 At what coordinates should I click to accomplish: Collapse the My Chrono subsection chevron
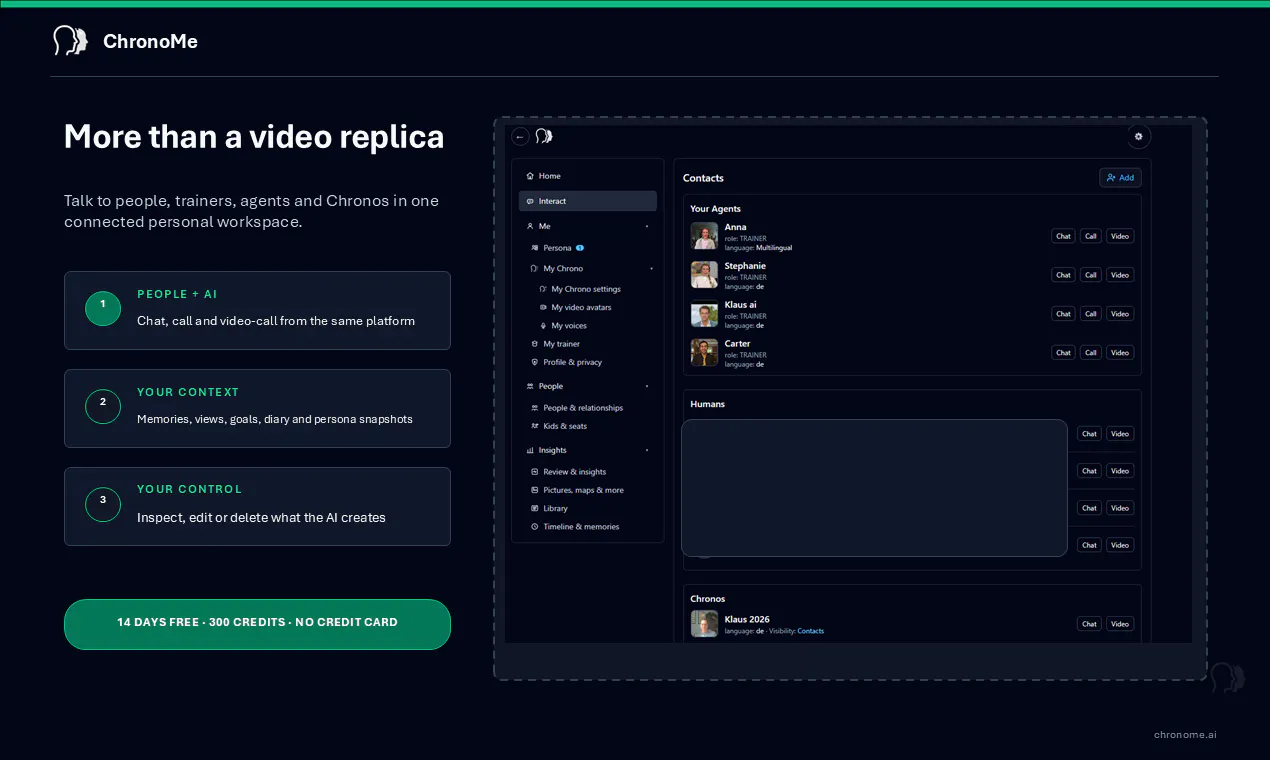click(651, 268)
